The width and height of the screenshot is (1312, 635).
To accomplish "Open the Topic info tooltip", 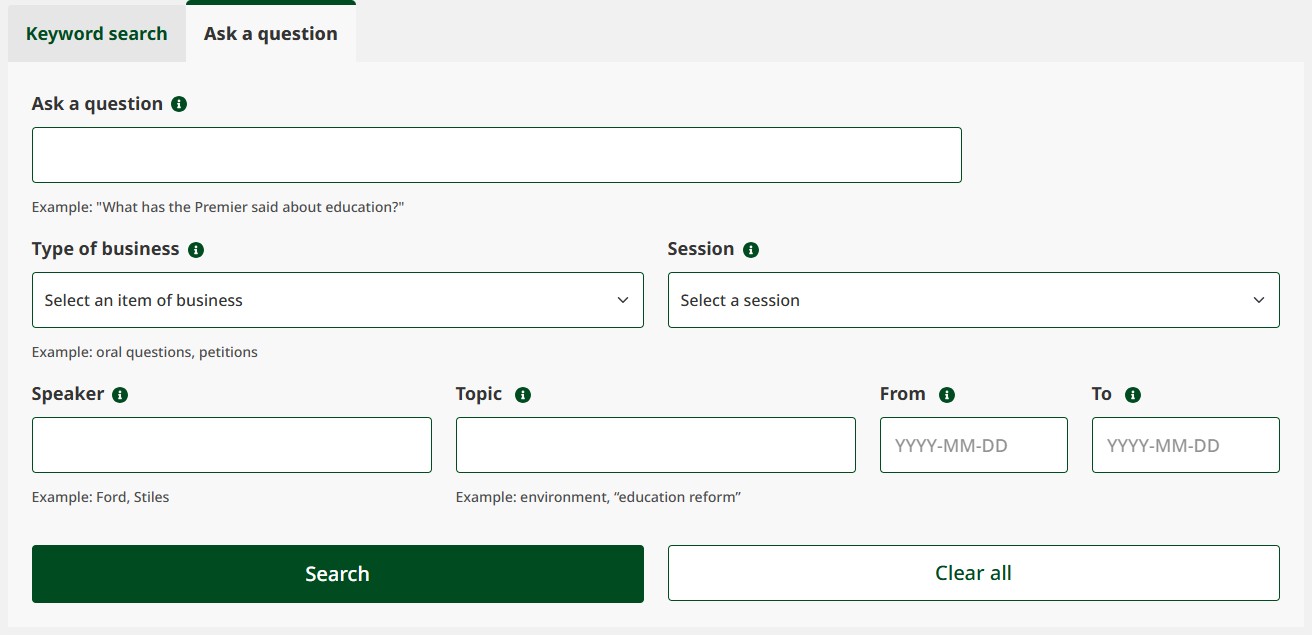I will [525, 394].
